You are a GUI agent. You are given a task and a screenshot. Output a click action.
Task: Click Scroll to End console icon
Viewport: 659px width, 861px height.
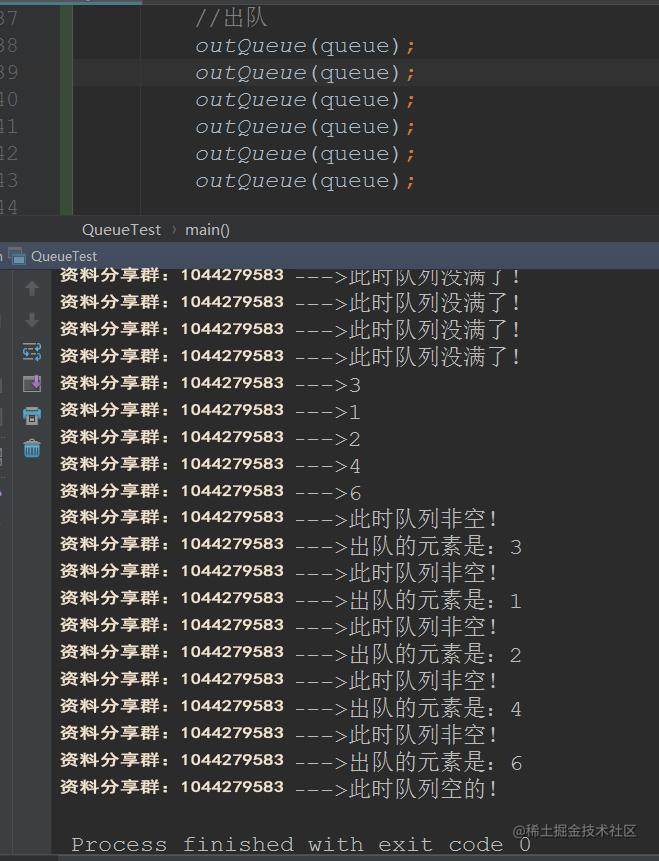pyautogui.click(x=32, y=383)
